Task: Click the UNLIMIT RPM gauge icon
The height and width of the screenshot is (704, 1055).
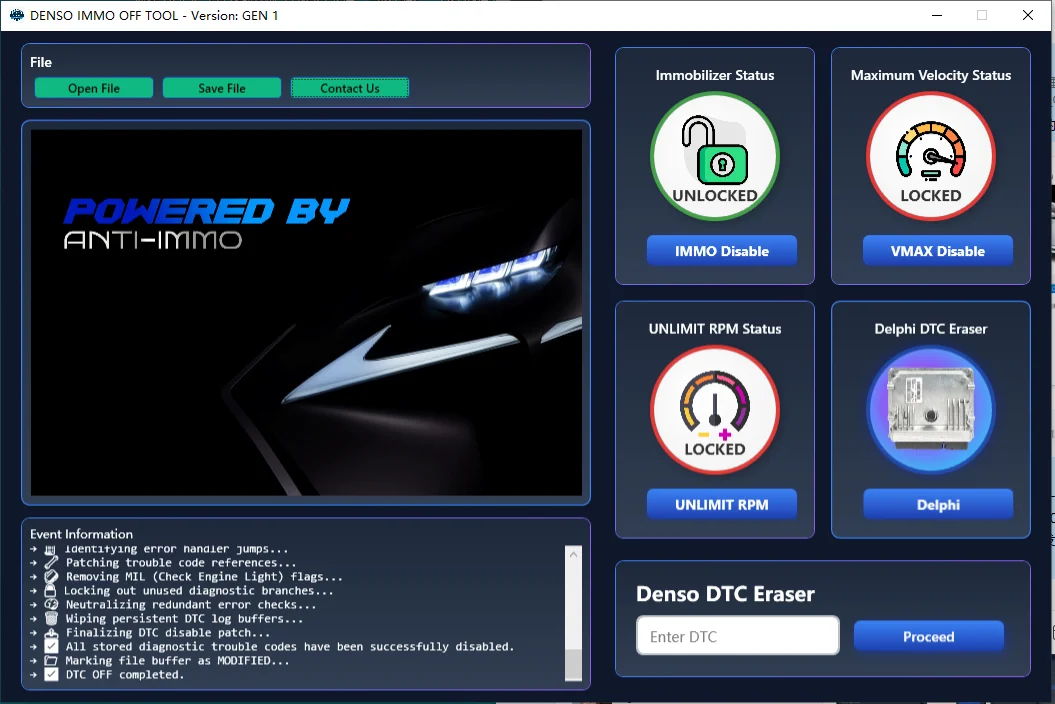Action: click(x=715, y=410)
